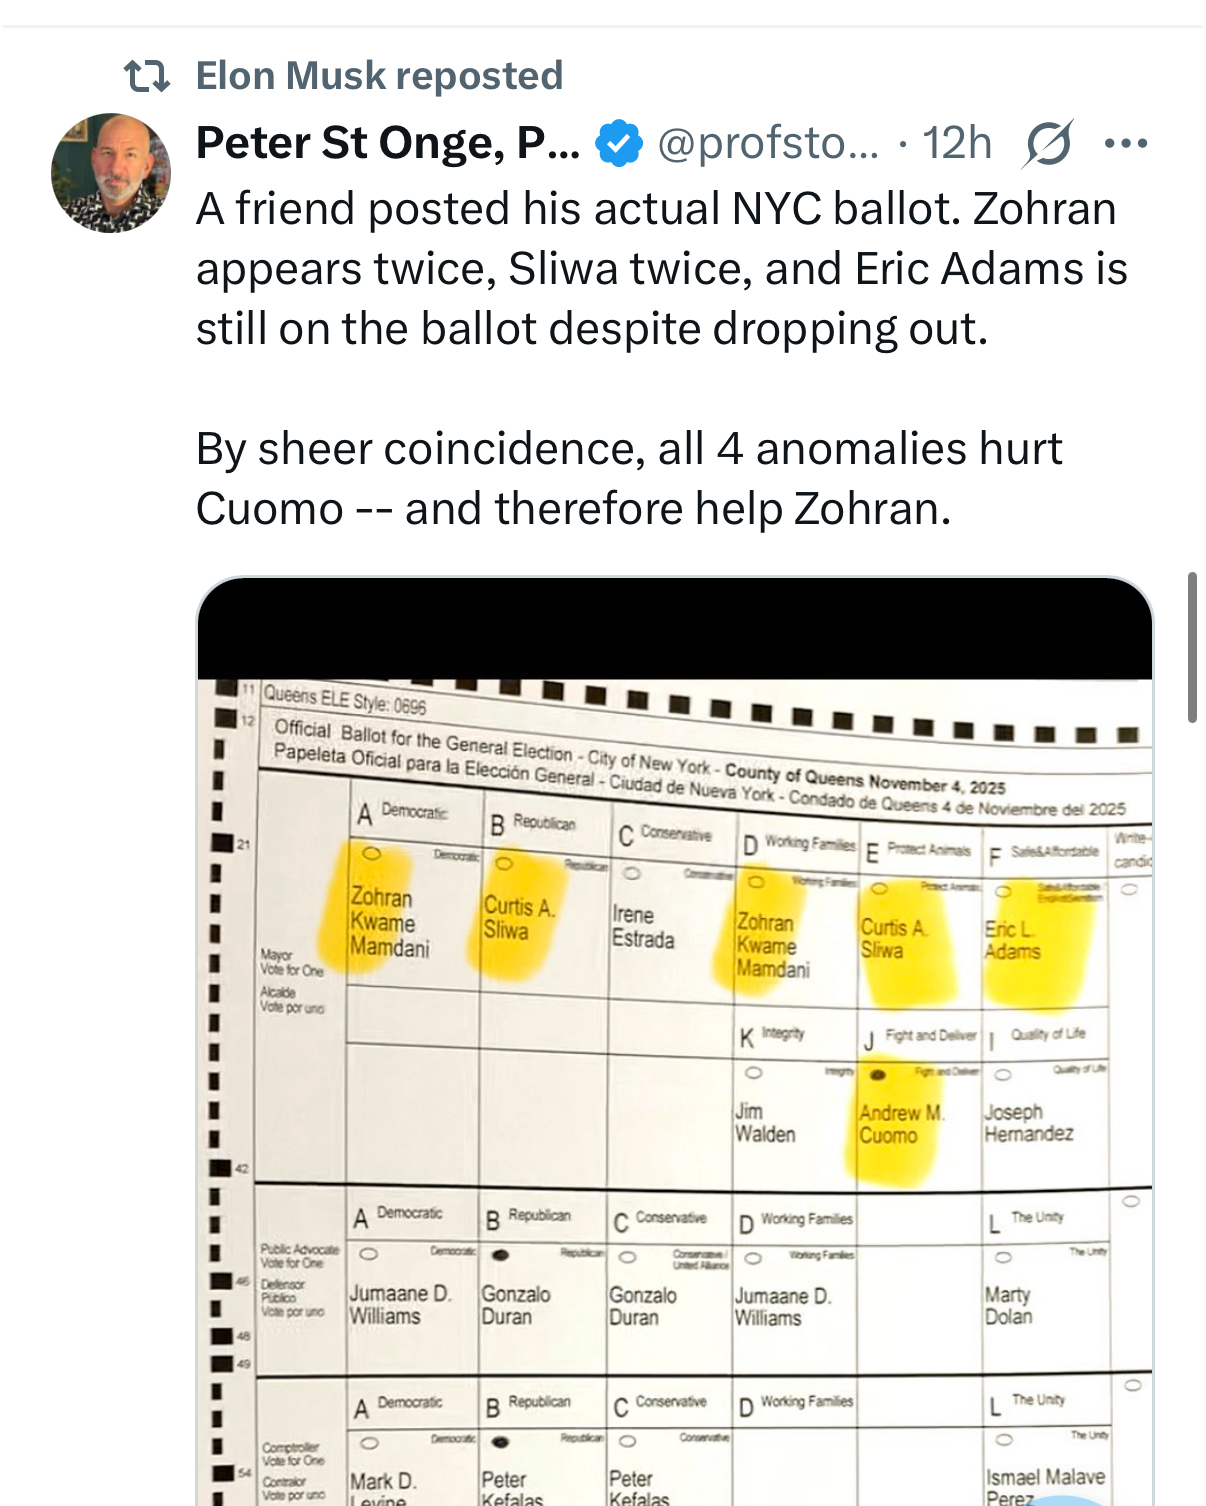Select the oval above Irene Estrada
Viewport: 1206px width, 1506px height.
tap(631, 872)
